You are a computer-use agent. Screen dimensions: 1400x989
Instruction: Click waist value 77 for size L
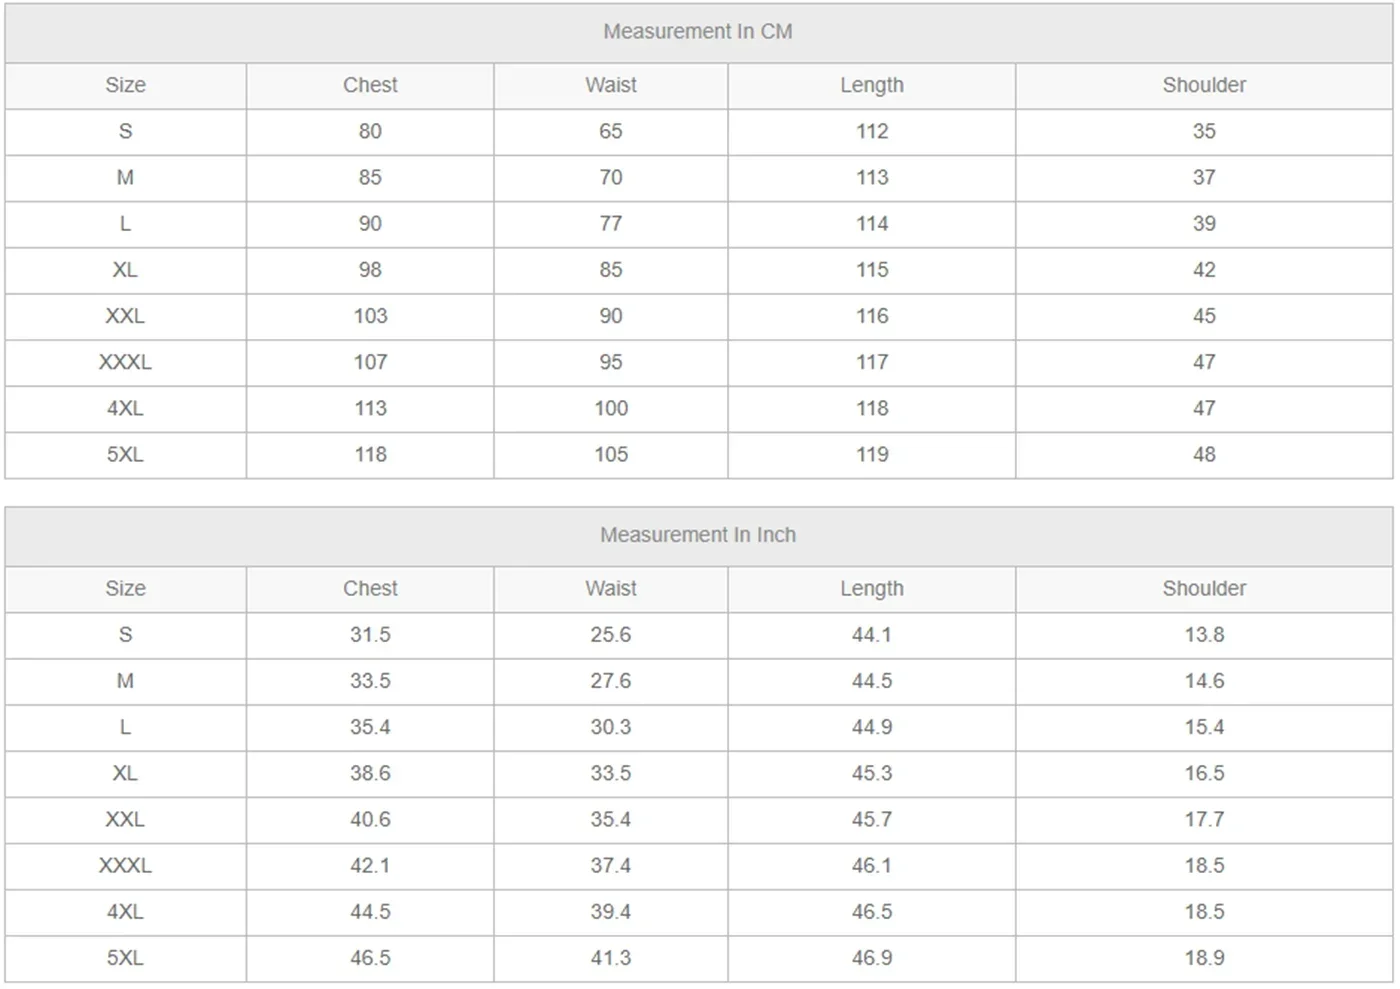[610, 224]
